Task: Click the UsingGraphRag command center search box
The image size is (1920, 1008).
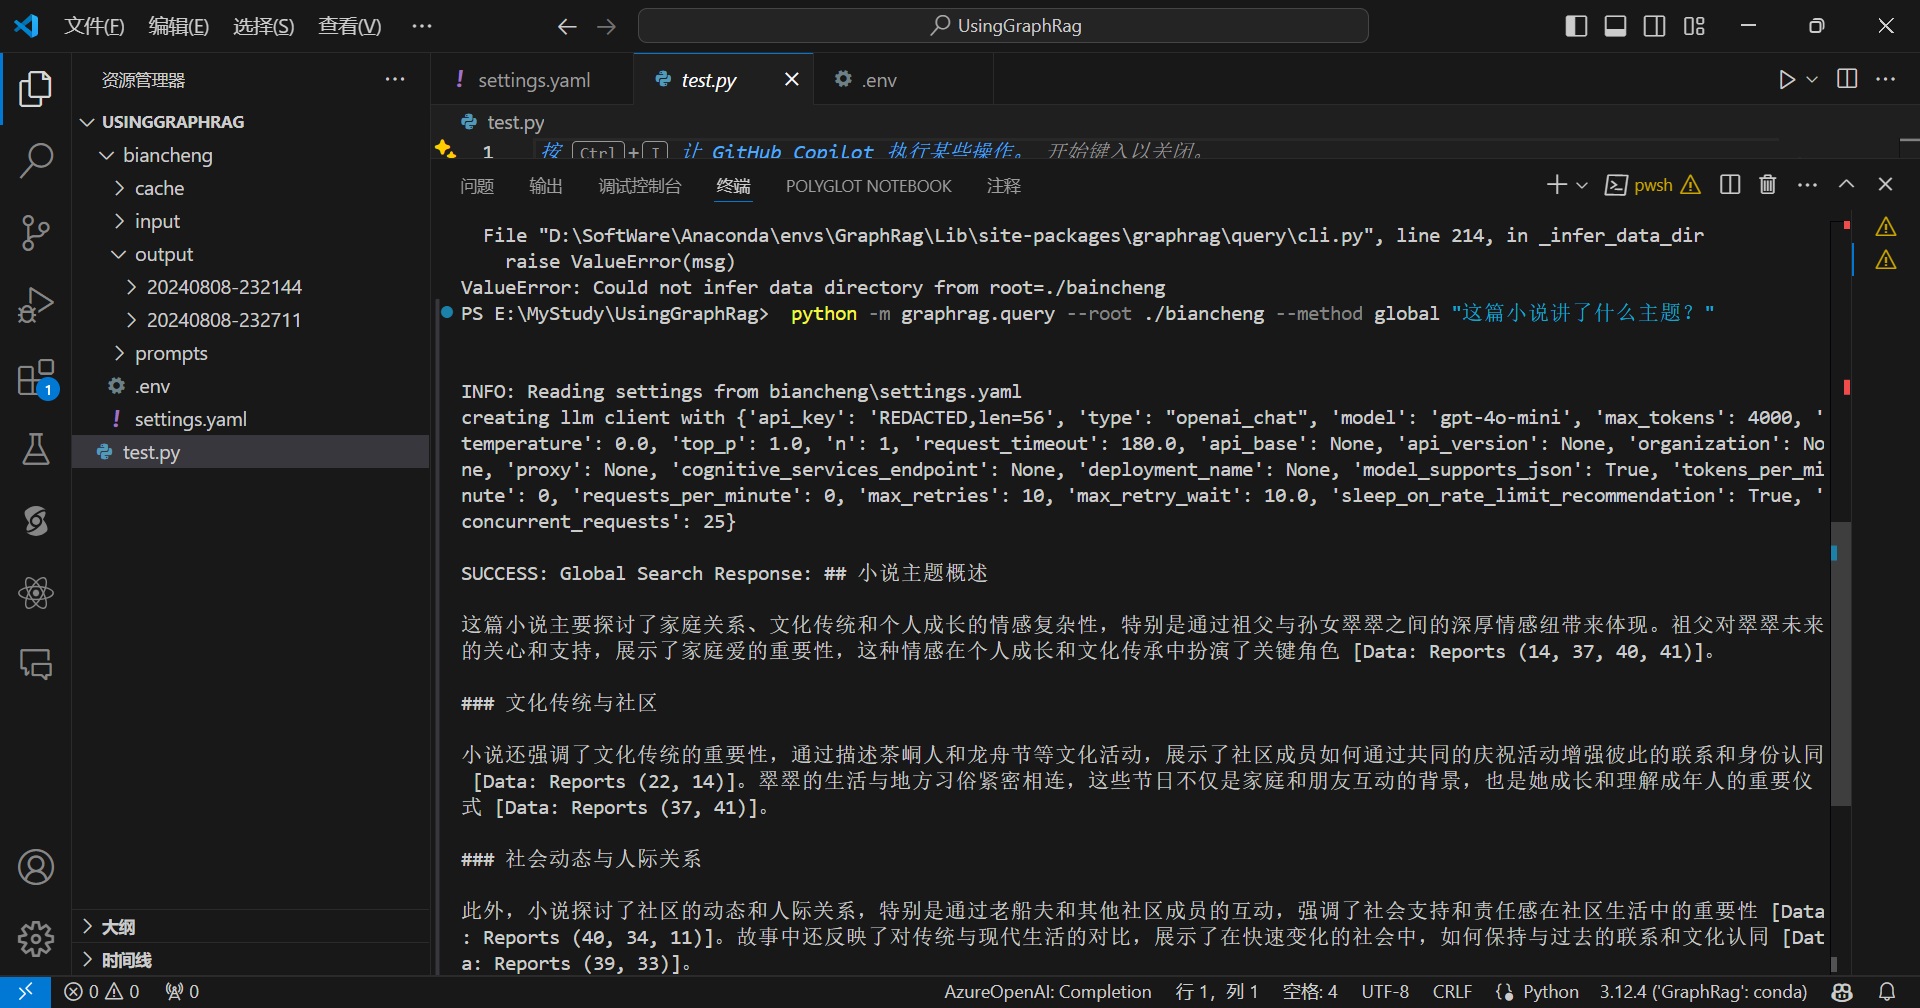Action: (x=1003, y=26)
